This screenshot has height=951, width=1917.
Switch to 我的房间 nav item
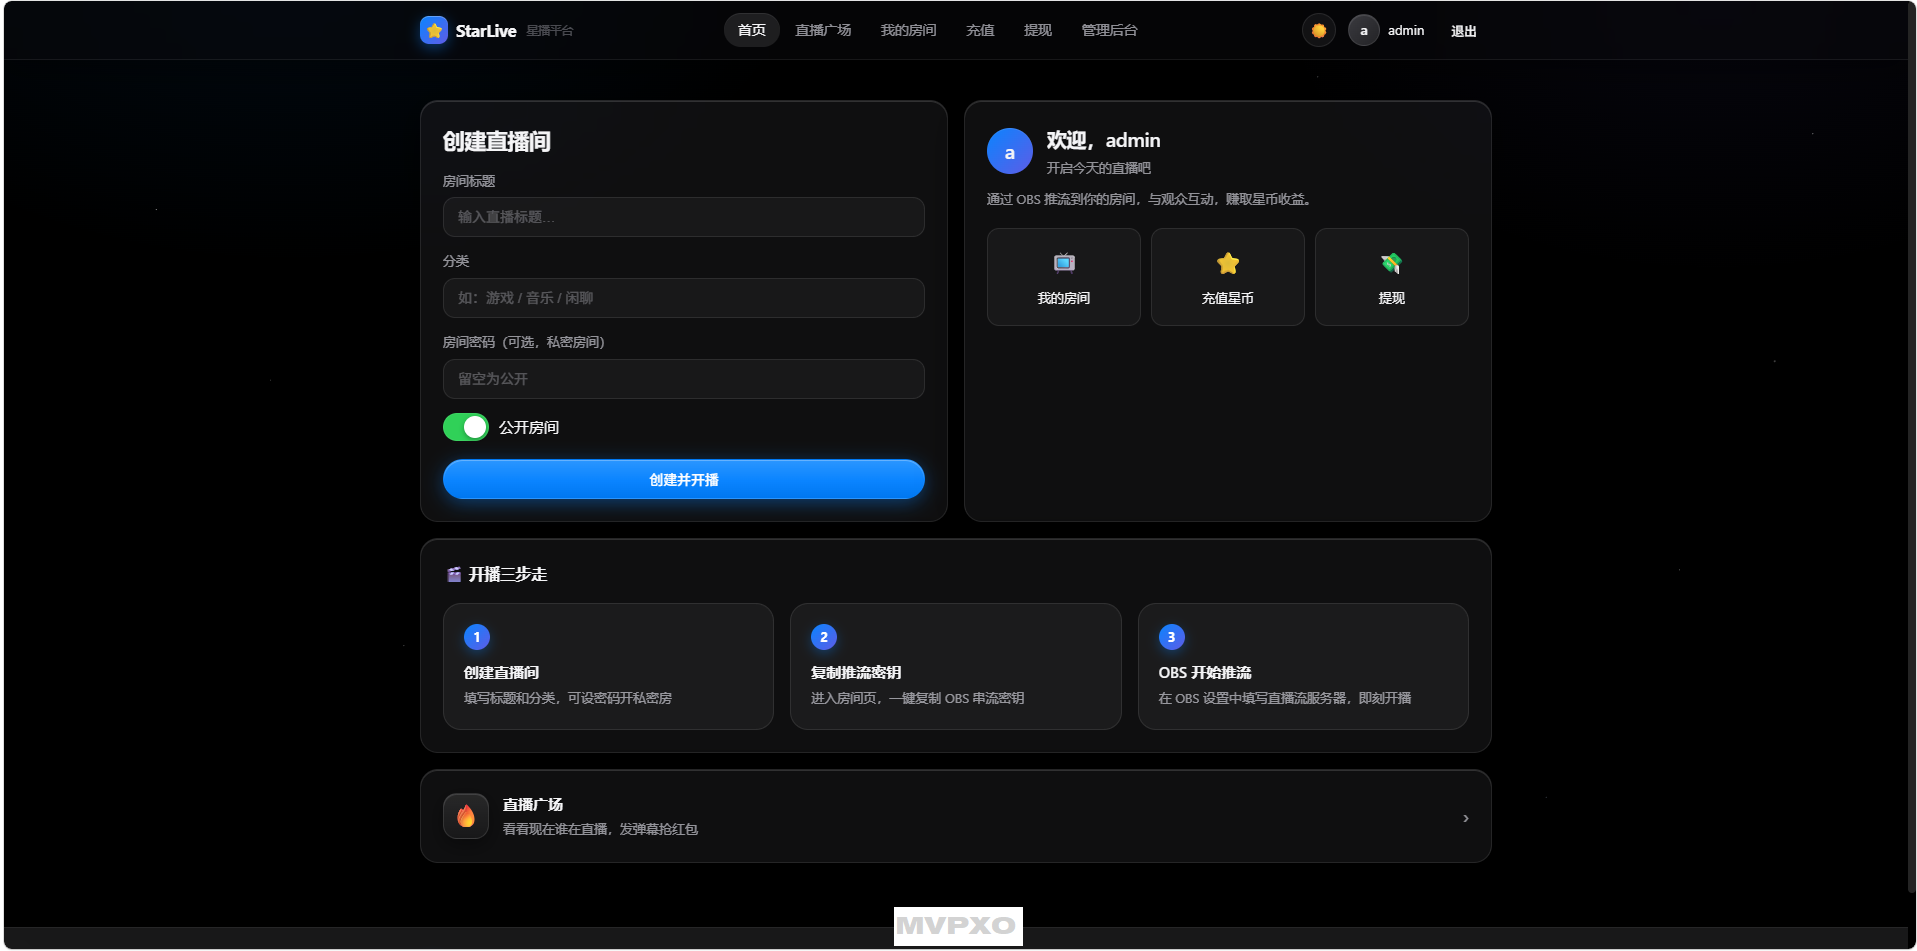point(909,30)
